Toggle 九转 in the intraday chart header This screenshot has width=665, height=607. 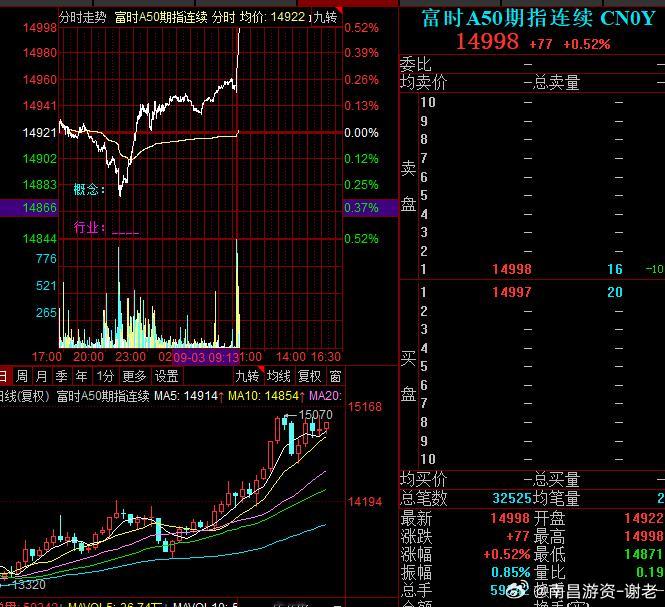pos(325,17)
